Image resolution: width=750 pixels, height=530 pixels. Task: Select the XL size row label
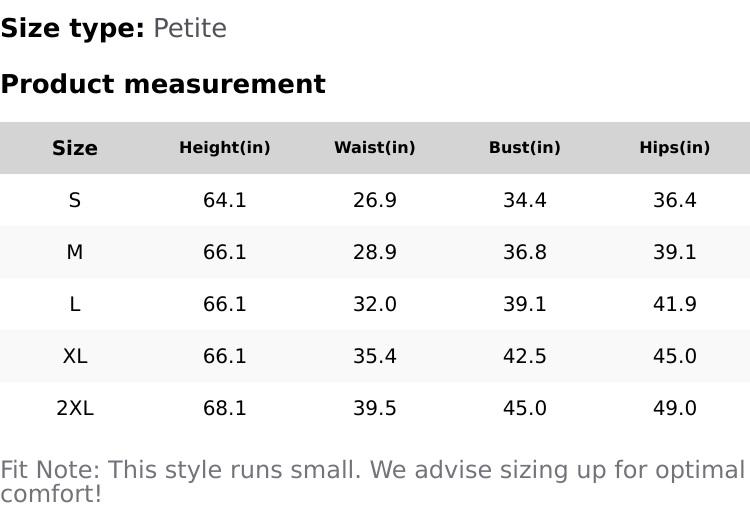coord(75,356)
